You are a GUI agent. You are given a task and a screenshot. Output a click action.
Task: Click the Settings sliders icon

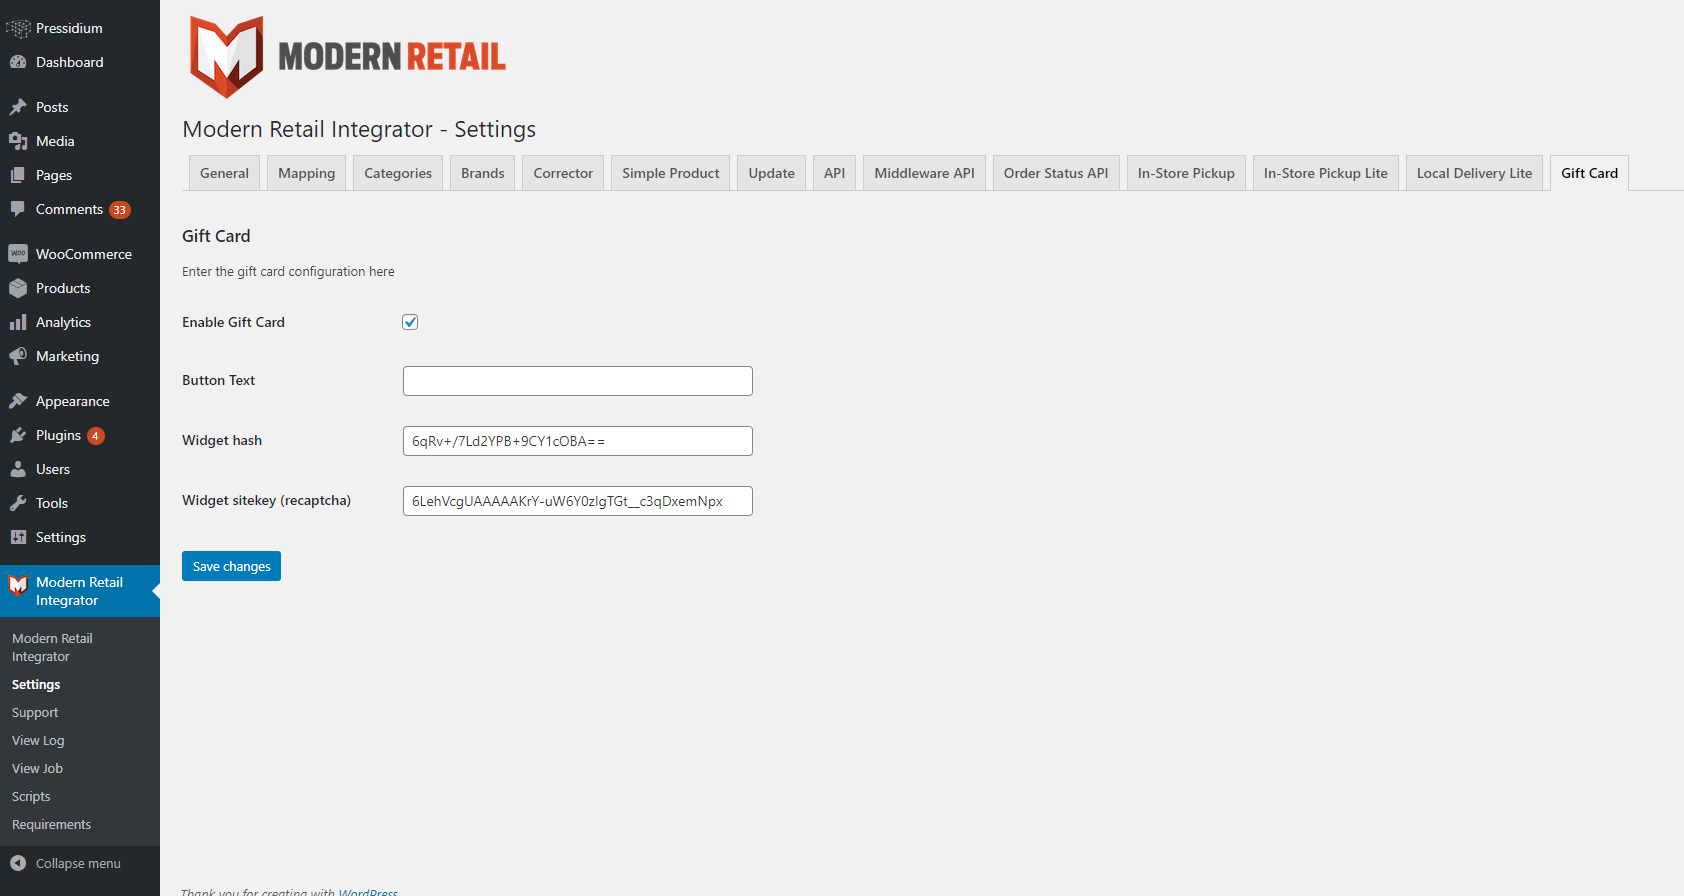pyautogui.click(x=18, y=537)
